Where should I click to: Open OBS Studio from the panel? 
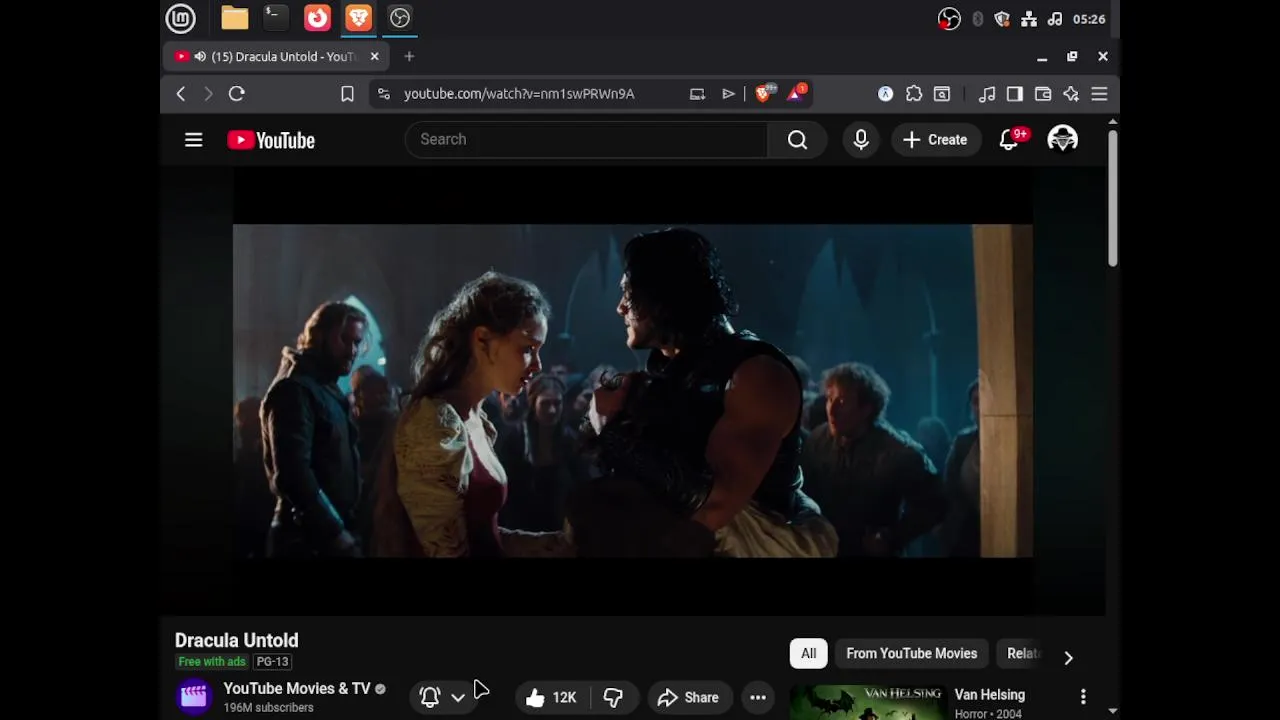400,18
